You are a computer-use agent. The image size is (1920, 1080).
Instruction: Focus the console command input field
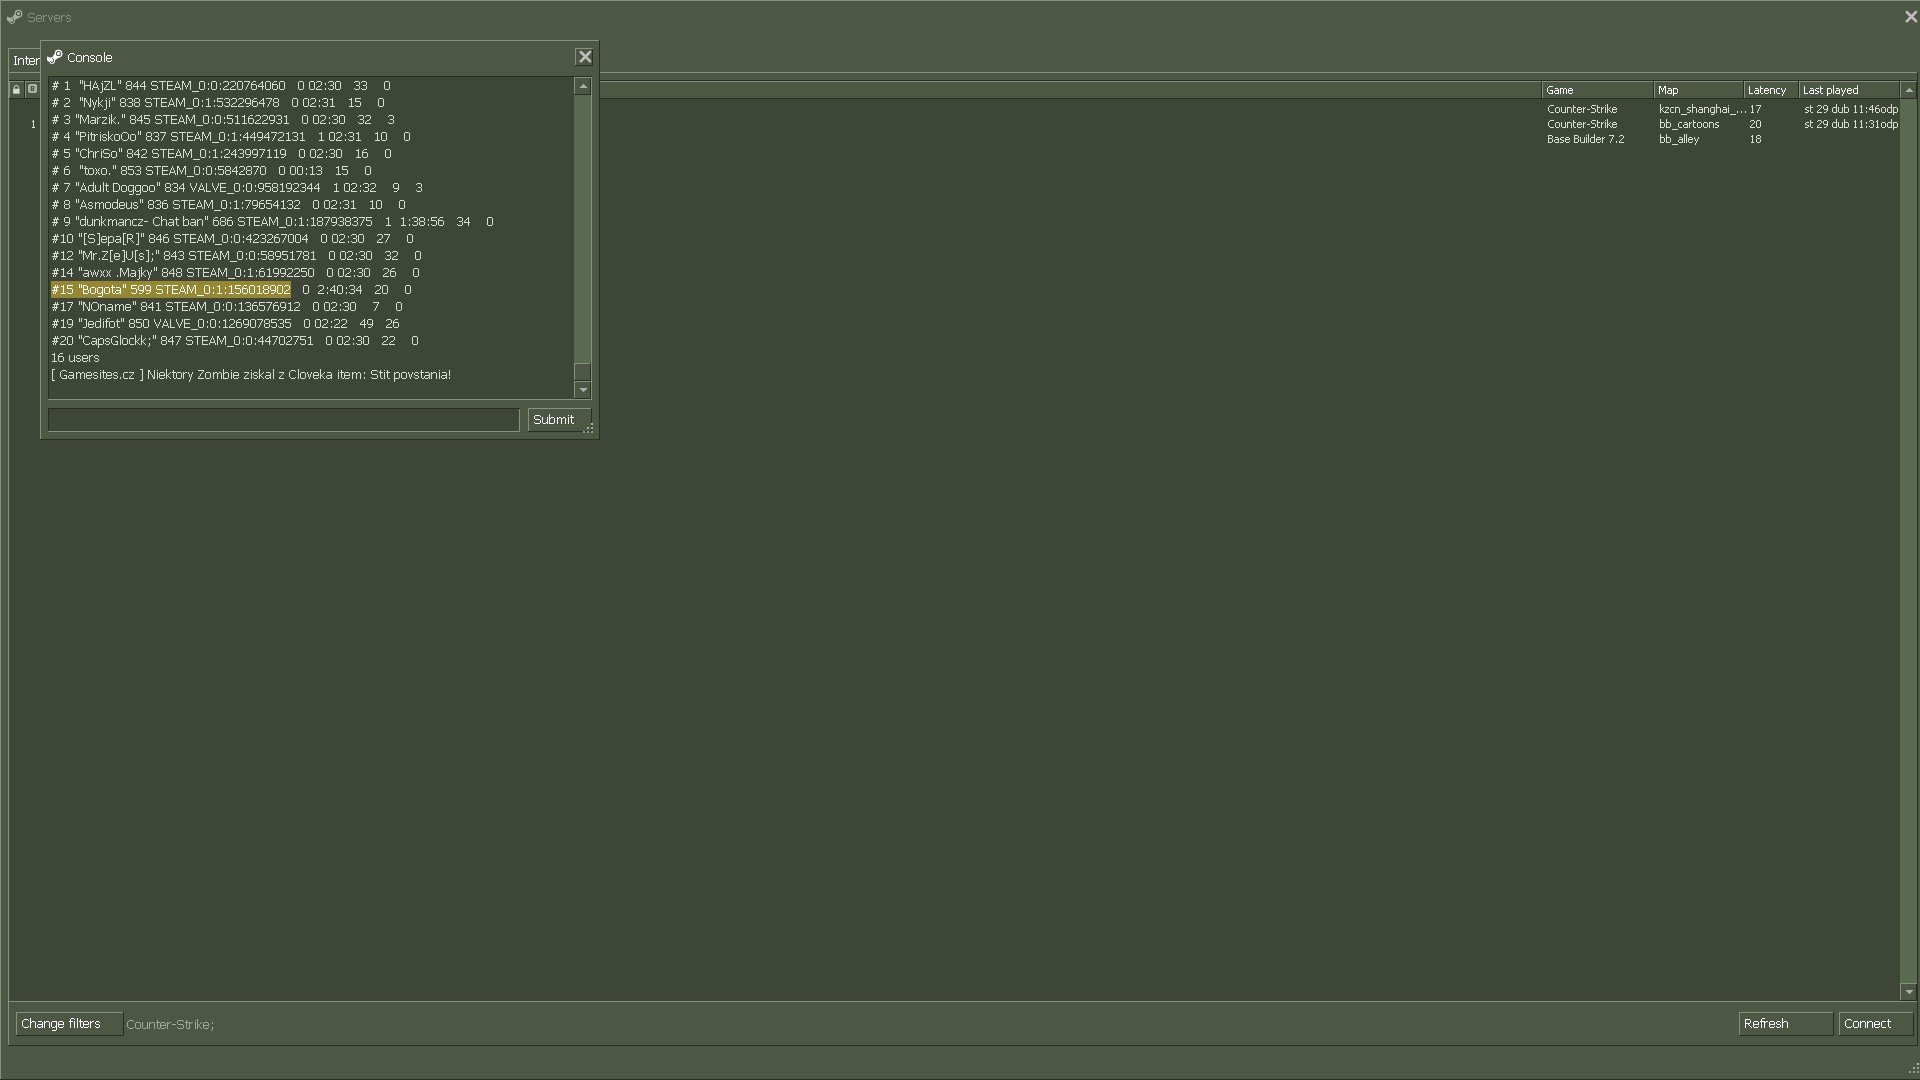[284, 420]
